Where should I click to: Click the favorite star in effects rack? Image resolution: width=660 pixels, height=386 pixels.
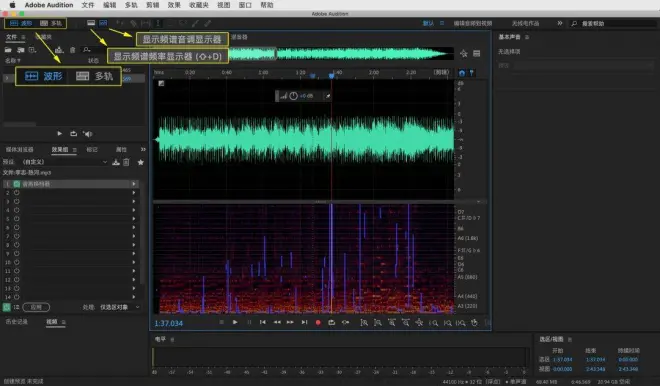pos(141,162)
